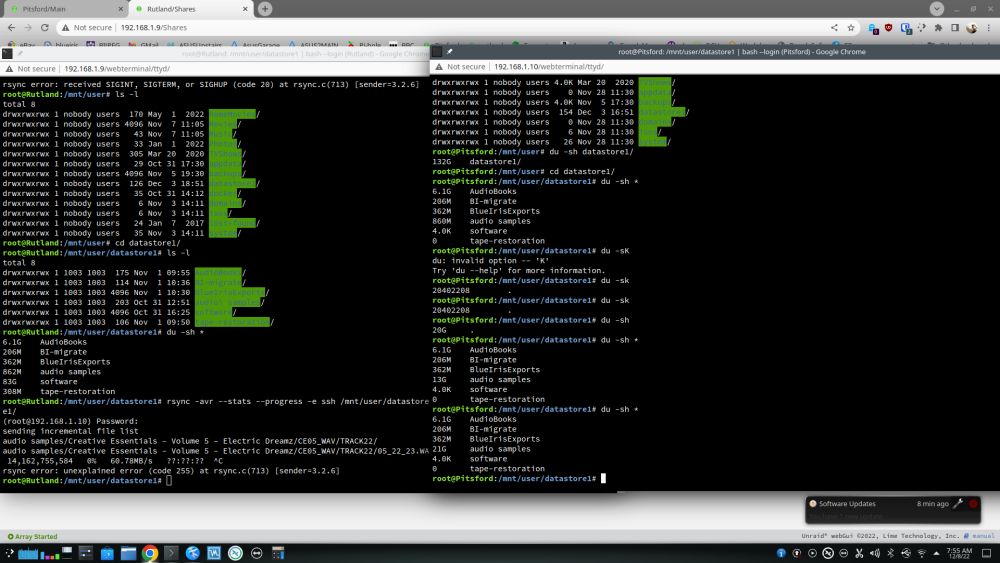Click the Rutland terminal prompt cursor
This screenshot has height=563, width=1000.
point(169,480)
